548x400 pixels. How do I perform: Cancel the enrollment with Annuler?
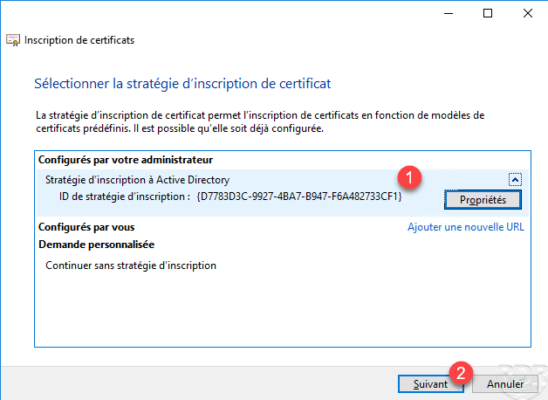point(505,384)
